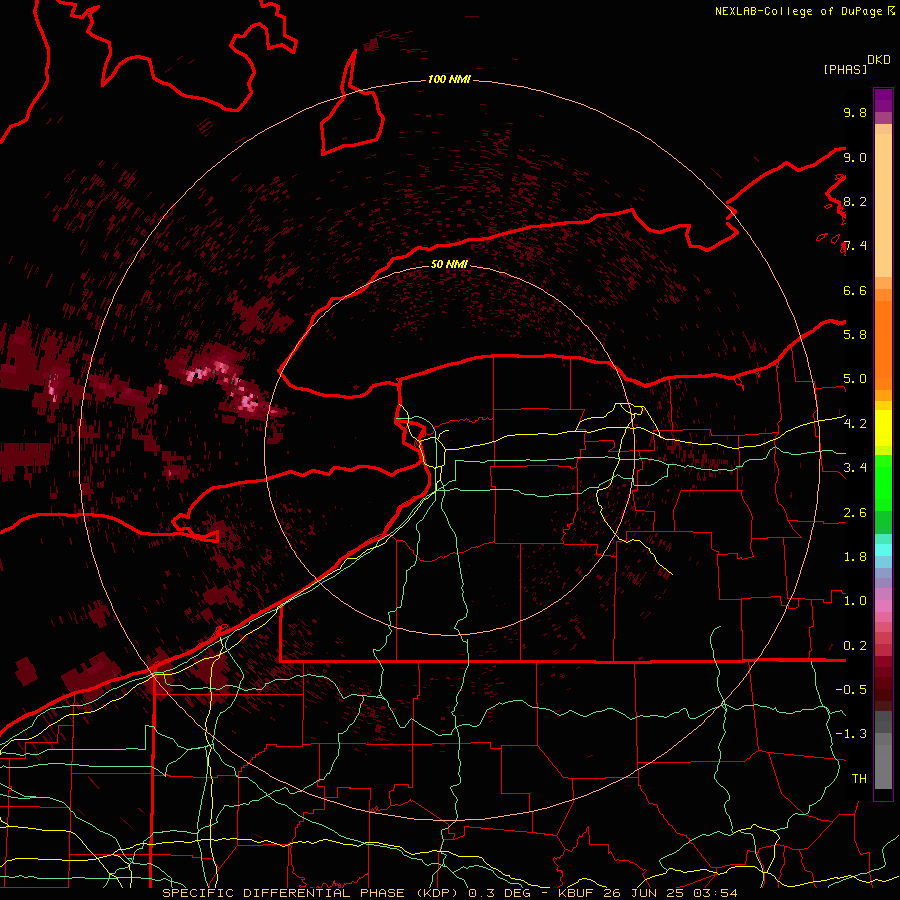Screen dimensions: 900x900
Task: Click the 5.0 scale value
Action: click(855, 379)
